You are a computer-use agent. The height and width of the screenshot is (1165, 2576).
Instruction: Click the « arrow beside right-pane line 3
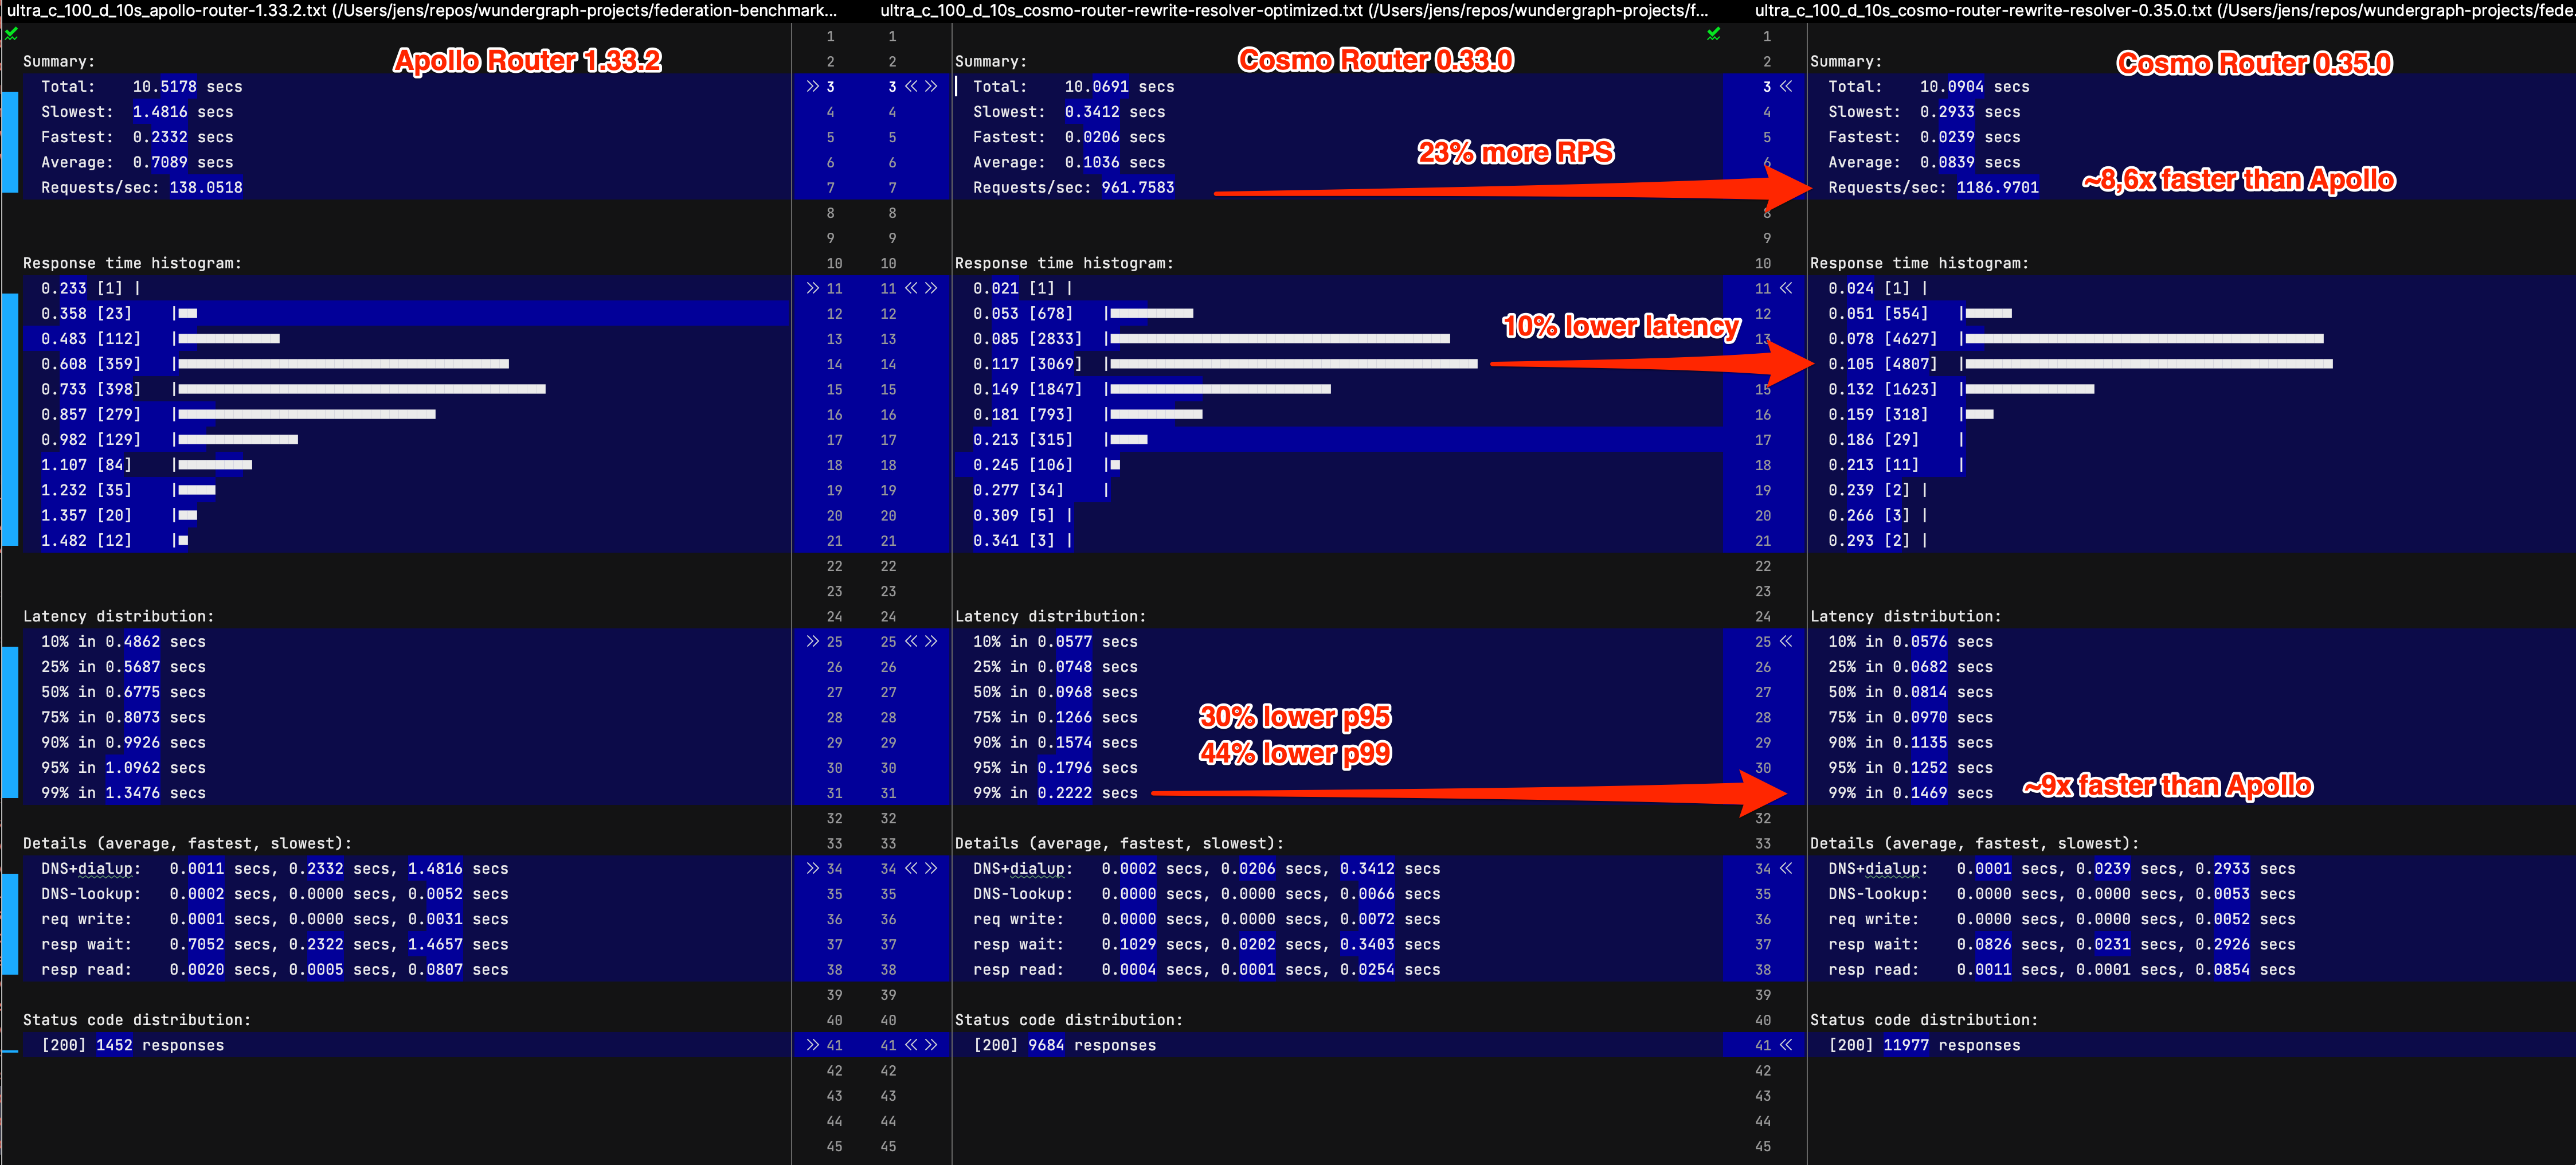click(x=1786, y=87)
